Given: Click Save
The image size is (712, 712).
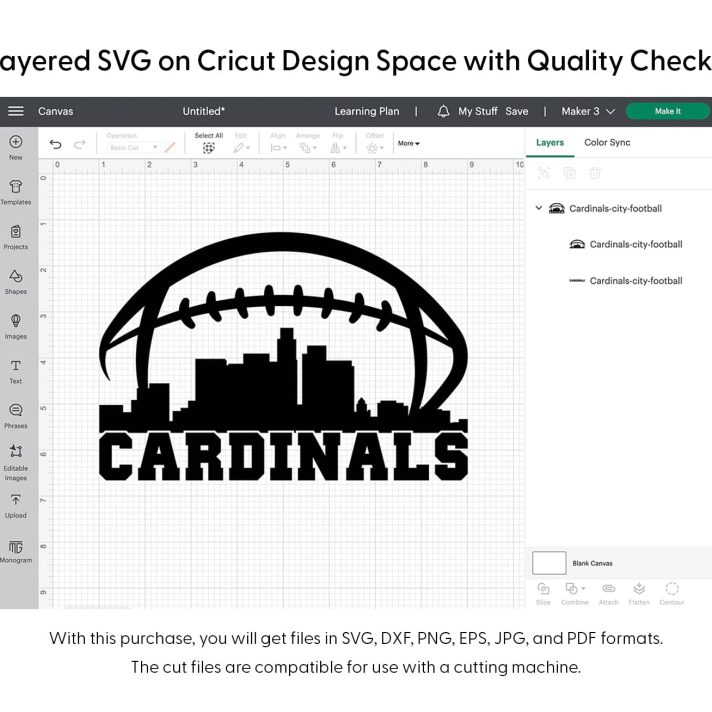Looking at the screenshot, I should tap(517, 111).
